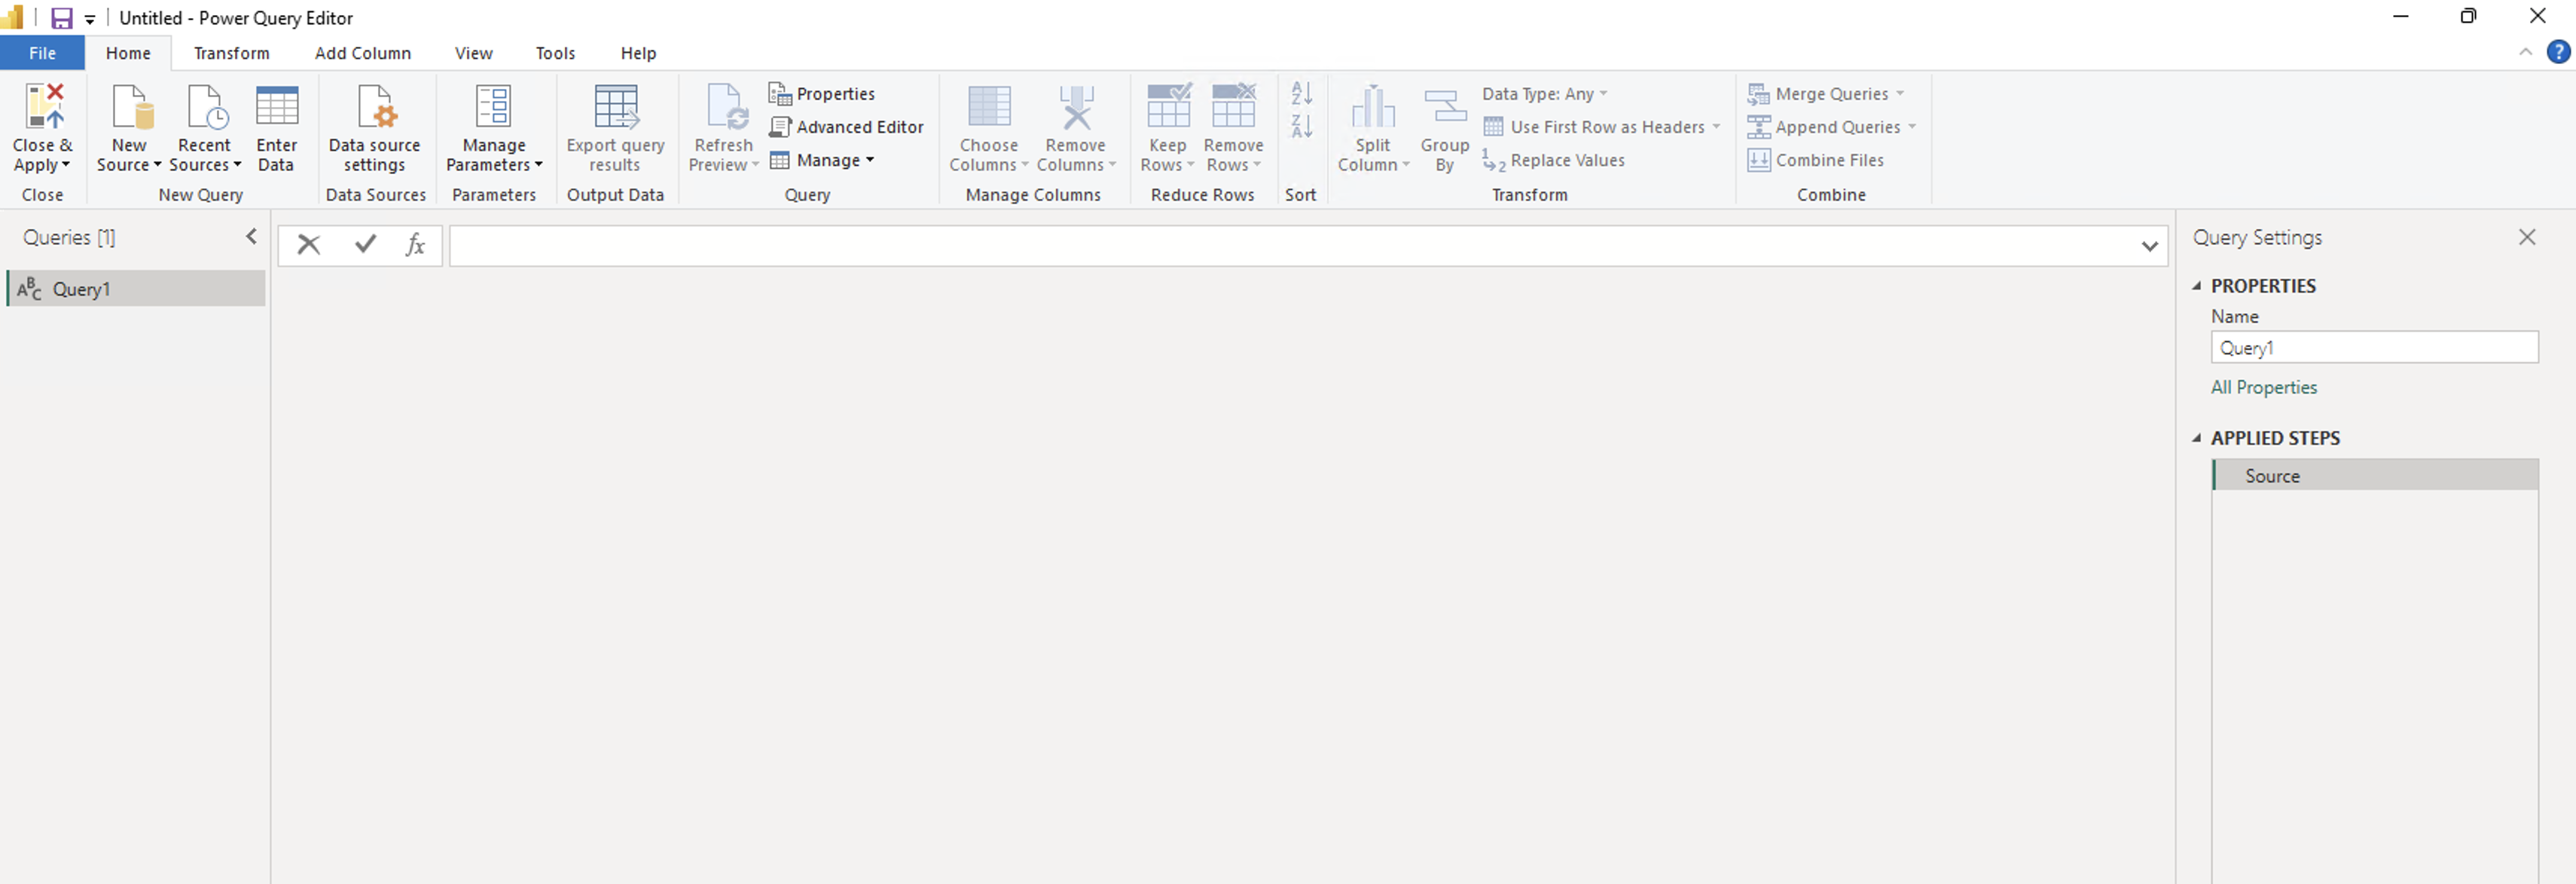This screenshot has width=2576, height=884.
Task: Switch to the Add Column tab
Action: point(363,53)
